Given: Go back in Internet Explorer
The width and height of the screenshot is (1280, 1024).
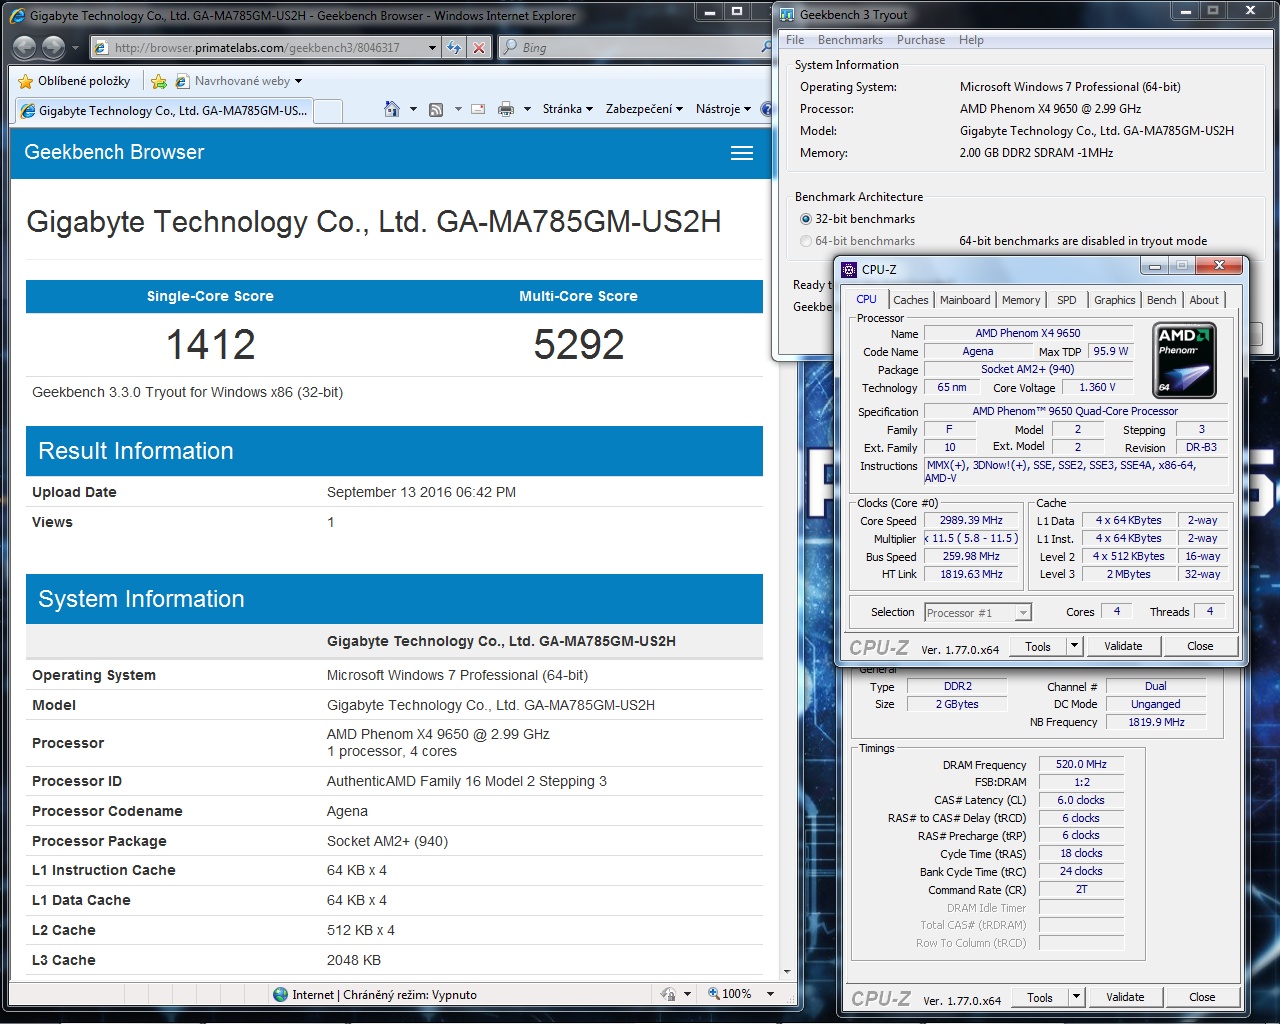Looking at the screenshot, I should 25,47.
